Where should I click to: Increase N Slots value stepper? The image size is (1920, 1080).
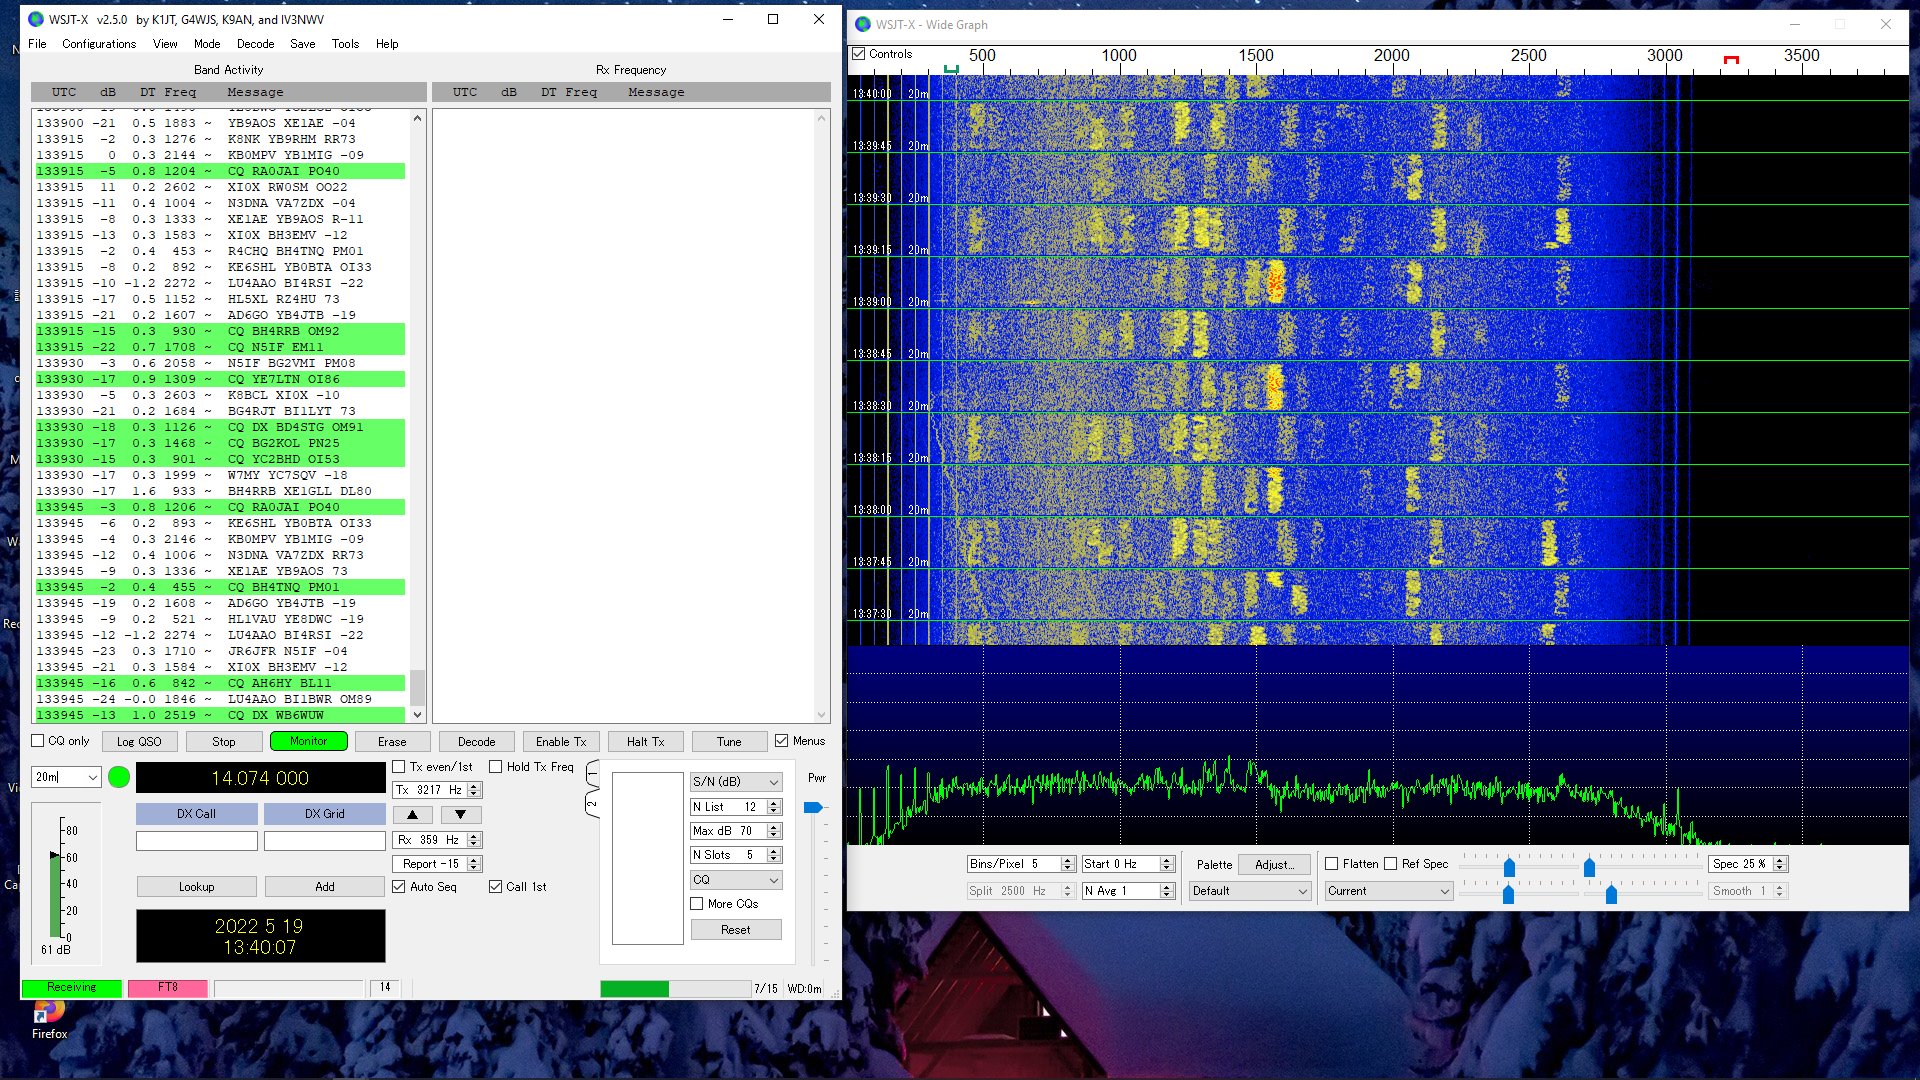click(x=773, y=851)
